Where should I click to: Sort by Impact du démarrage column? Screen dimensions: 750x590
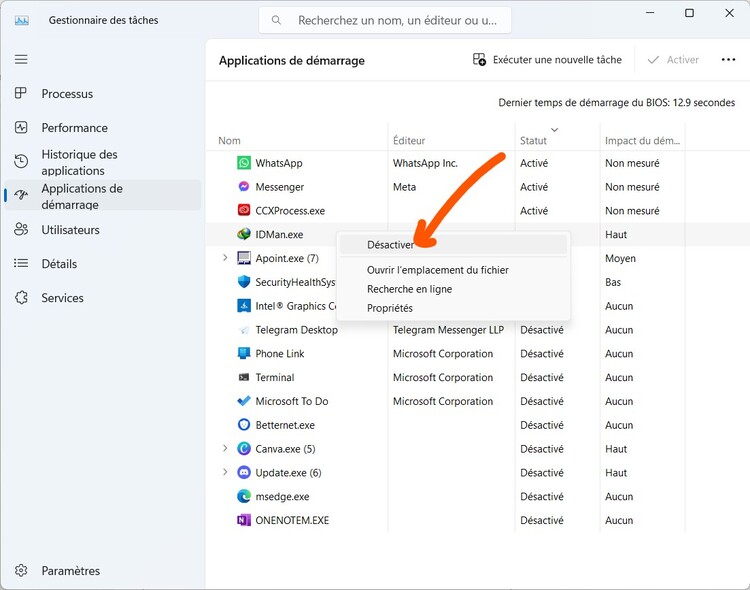[x=642, y=141]
